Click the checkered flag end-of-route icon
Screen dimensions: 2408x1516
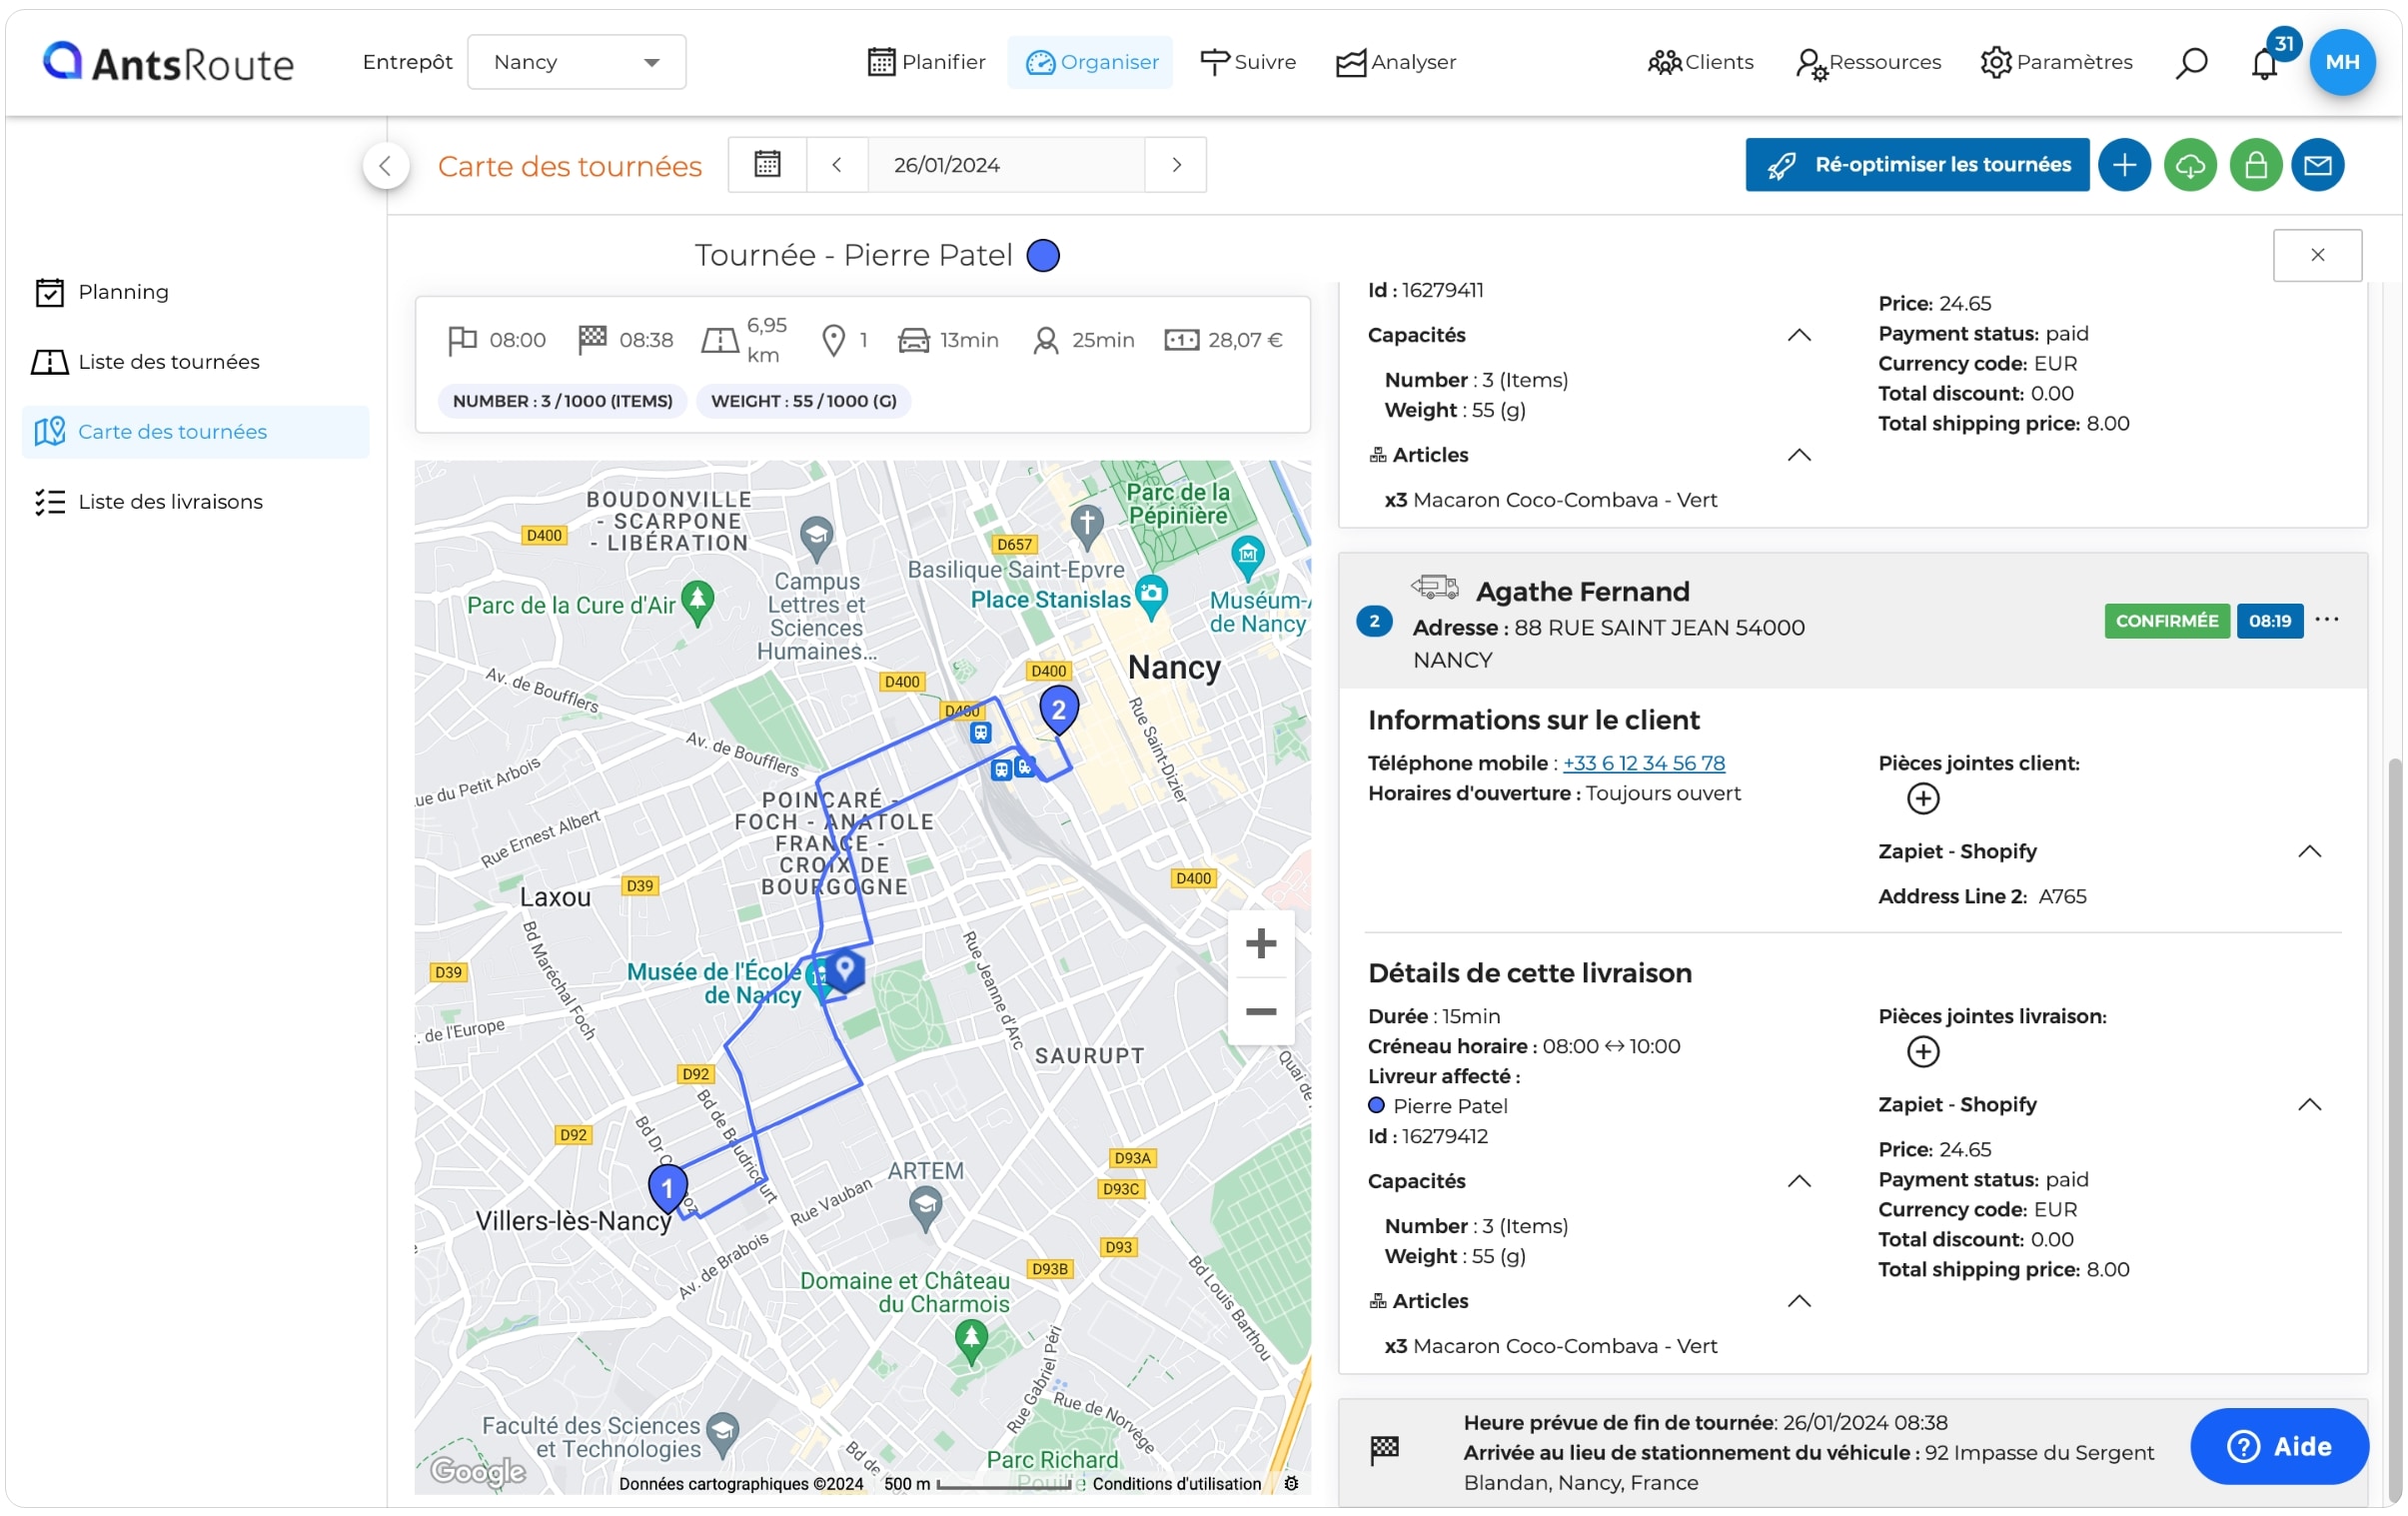pyautogui.click(x=1384, y=1449)
